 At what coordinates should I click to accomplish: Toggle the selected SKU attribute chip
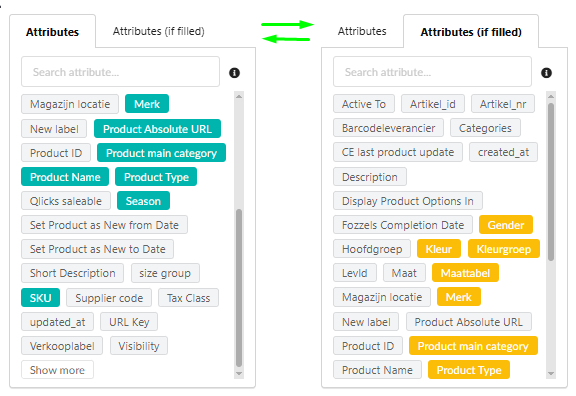point(40,298)
